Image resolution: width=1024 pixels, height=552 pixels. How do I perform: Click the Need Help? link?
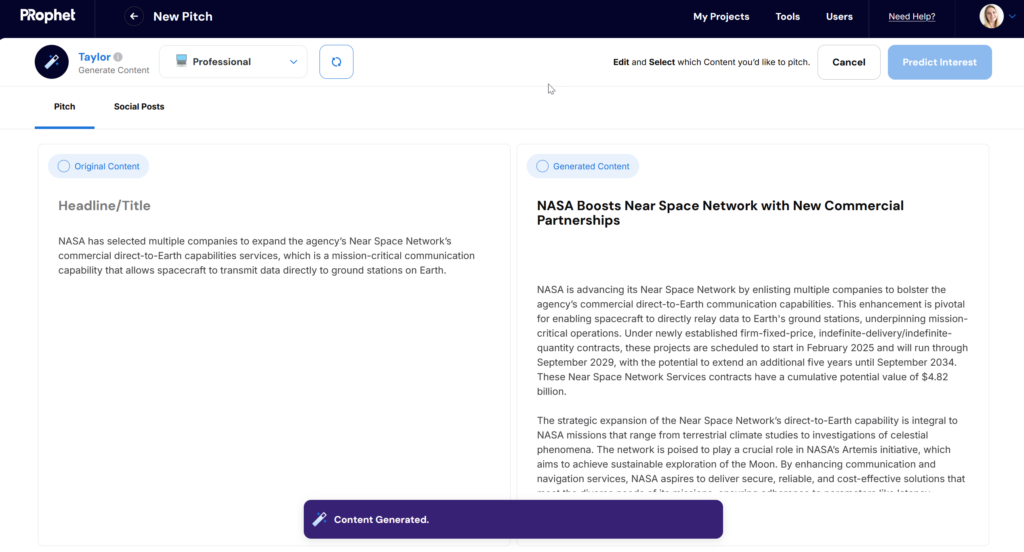(912, 16)
